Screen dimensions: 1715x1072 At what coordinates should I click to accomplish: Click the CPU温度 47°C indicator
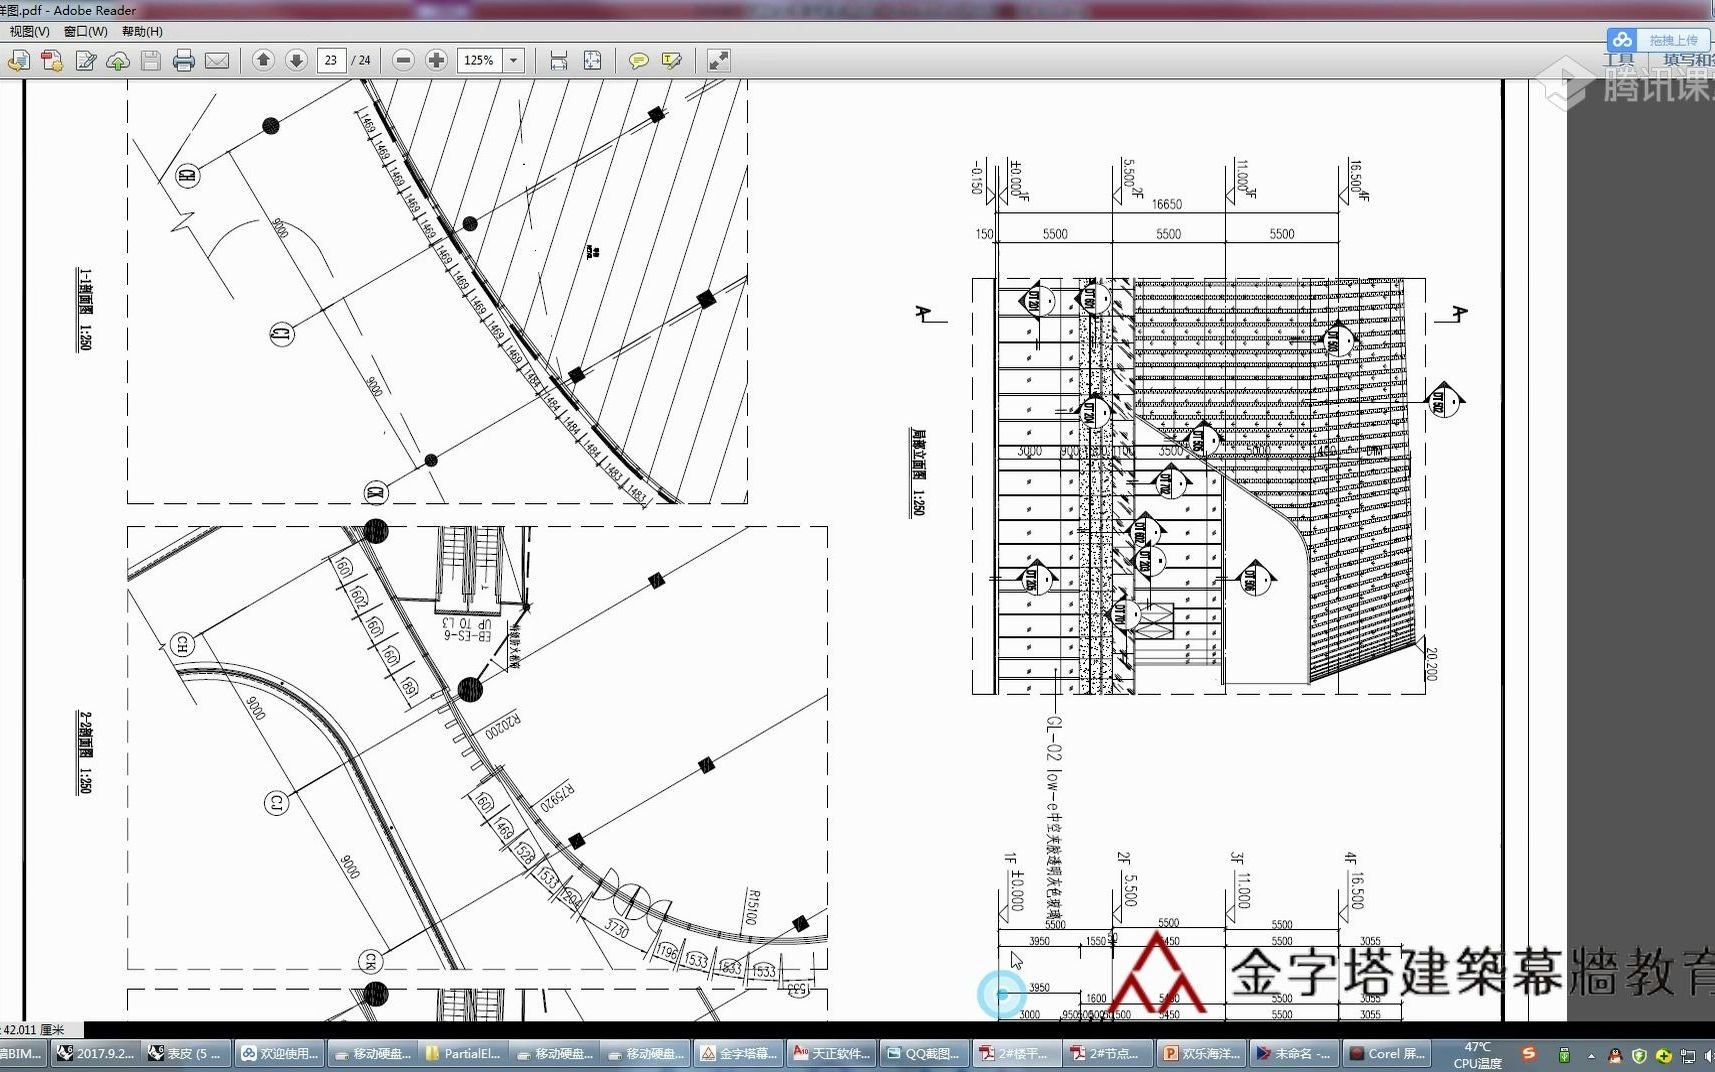pyautogui.click(x=1477, y=1055)
